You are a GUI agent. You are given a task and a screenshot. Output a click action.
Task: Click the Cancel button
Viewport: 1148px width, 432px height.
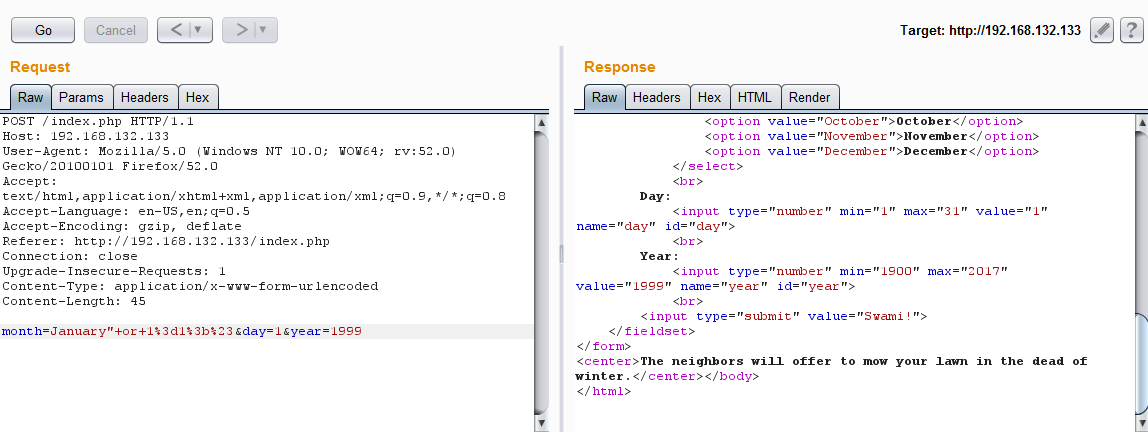(116, 30)
